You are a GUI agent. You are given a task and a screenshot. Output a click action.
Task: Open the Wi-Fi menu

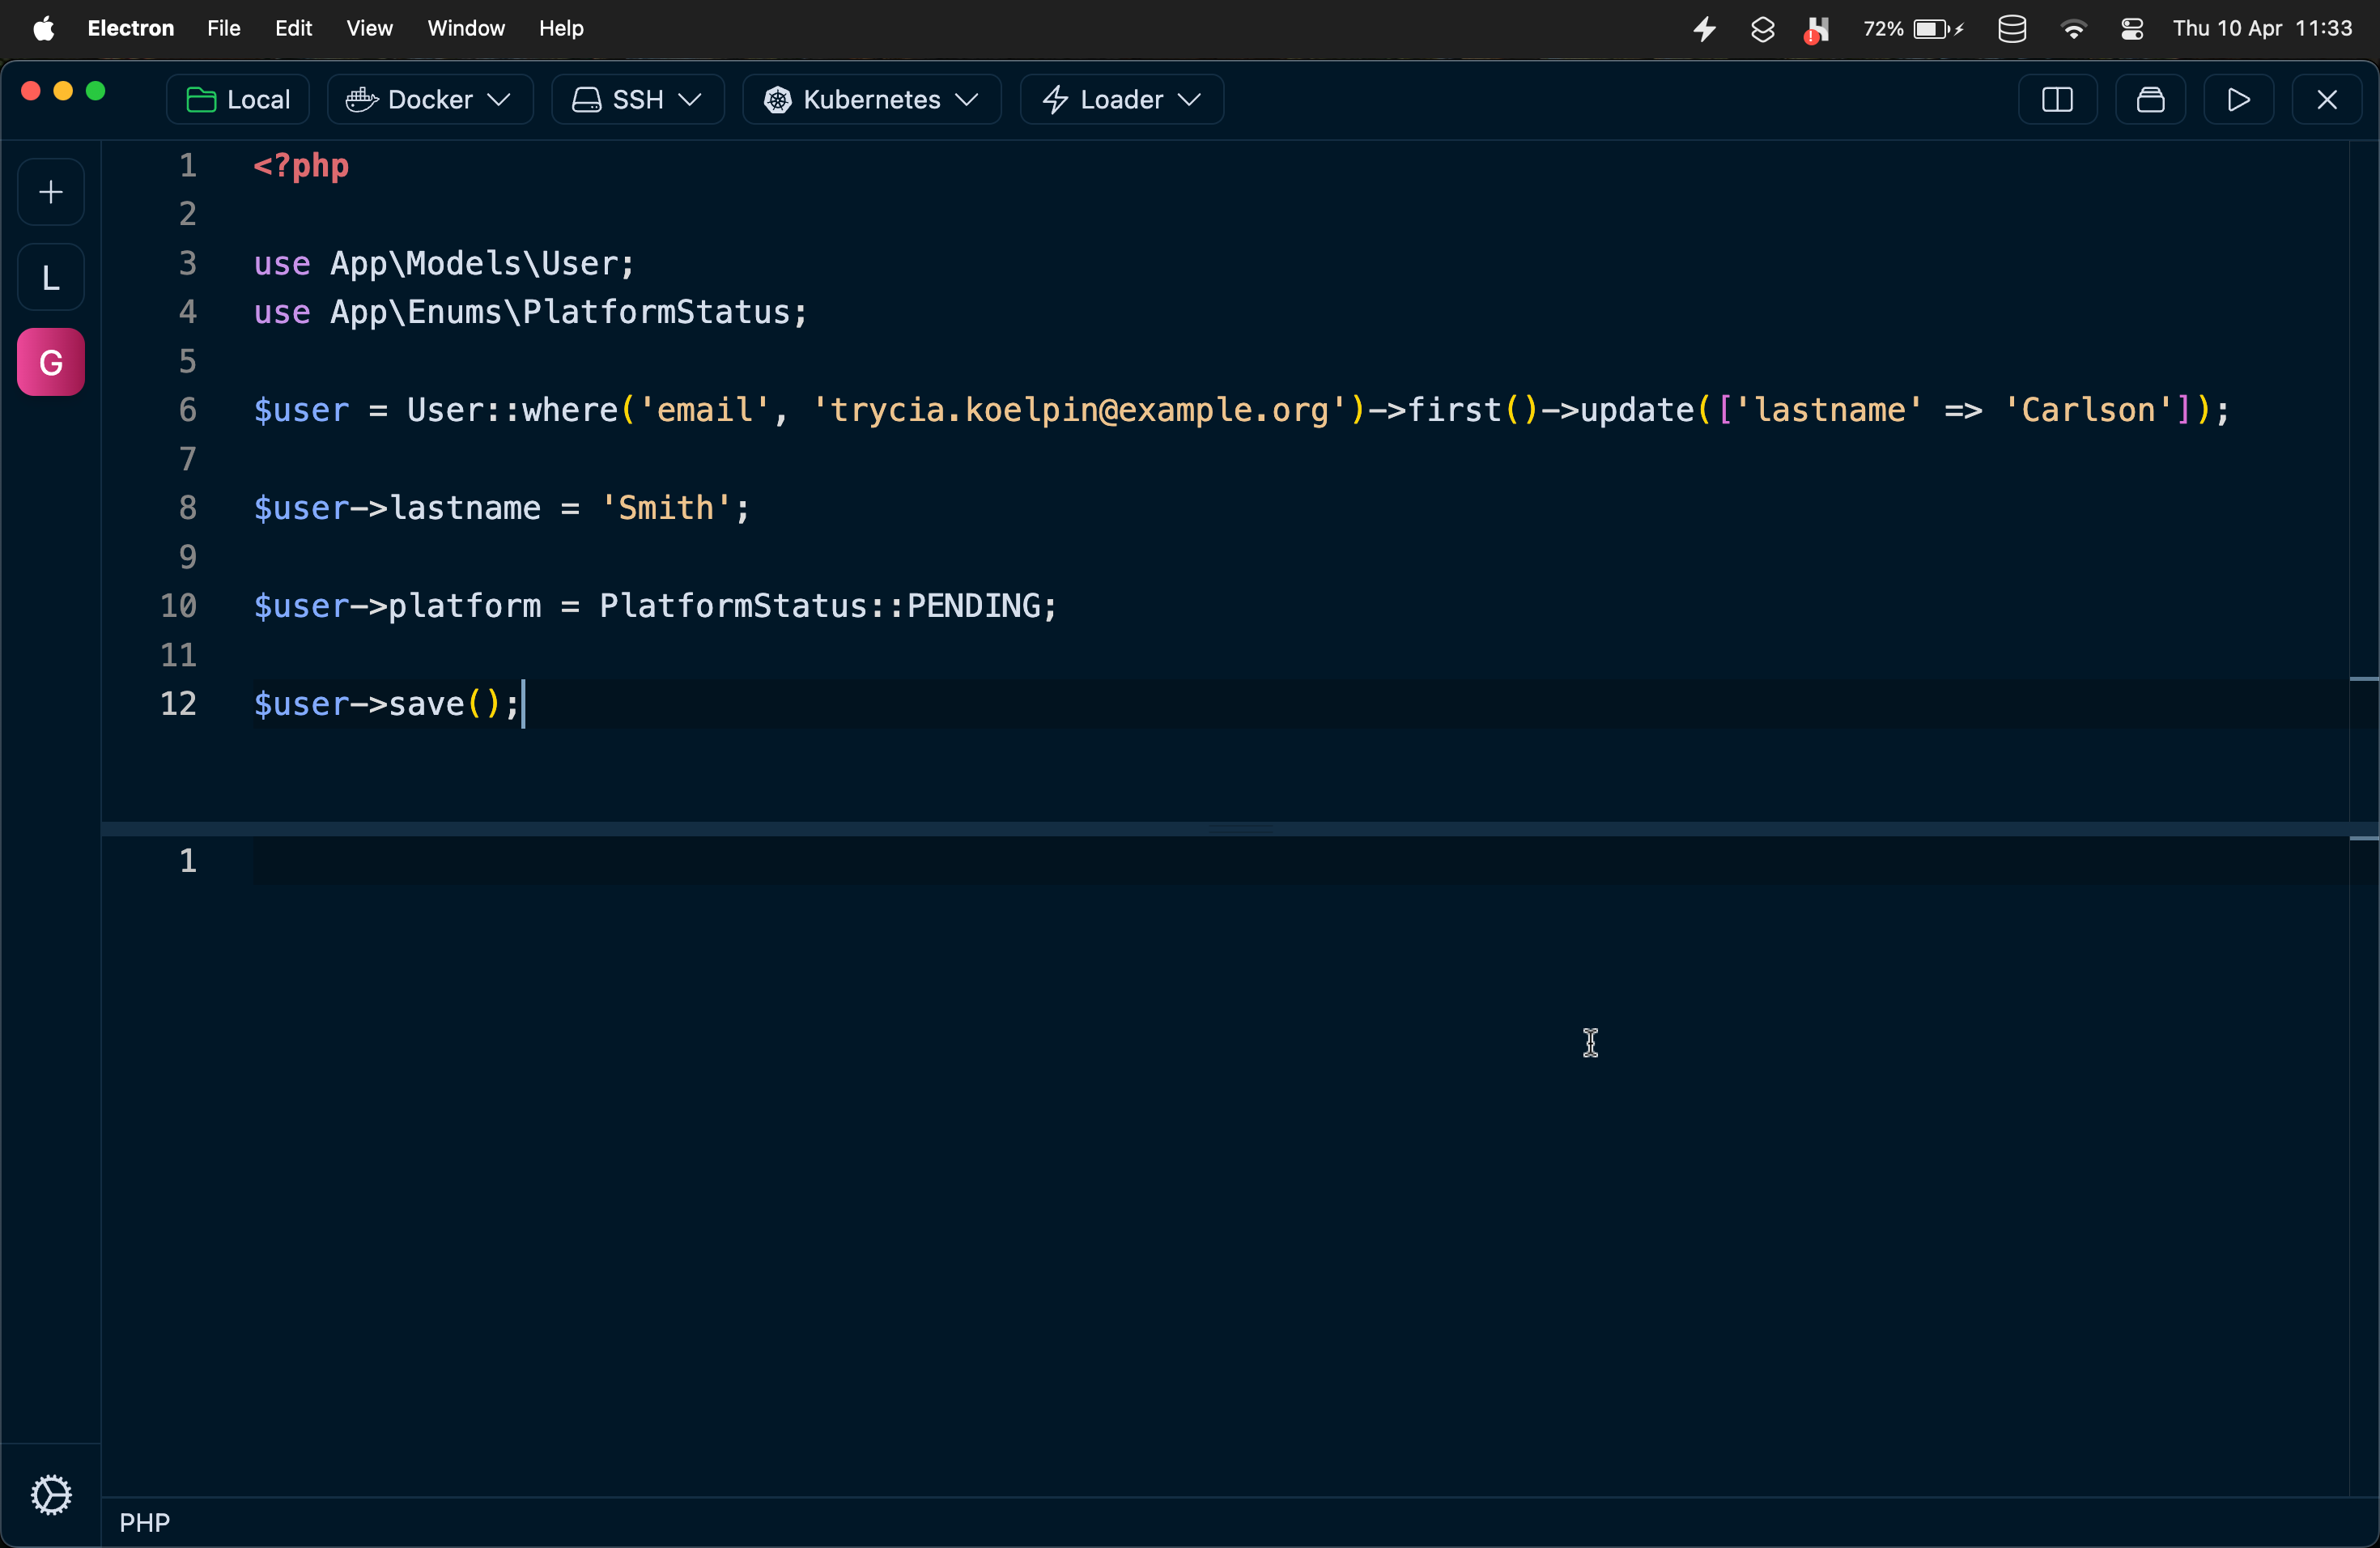2073,29
